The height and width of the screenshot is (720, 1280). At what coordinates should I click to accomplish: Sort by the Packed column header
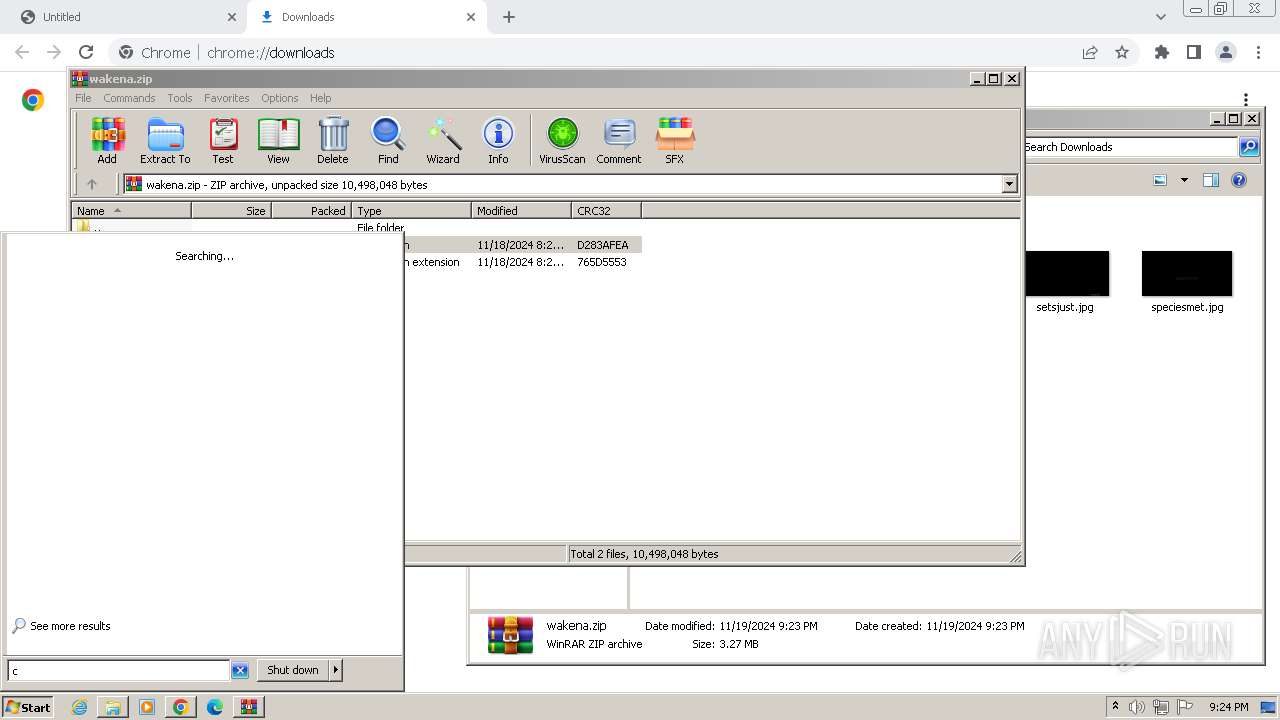(312, 211)
